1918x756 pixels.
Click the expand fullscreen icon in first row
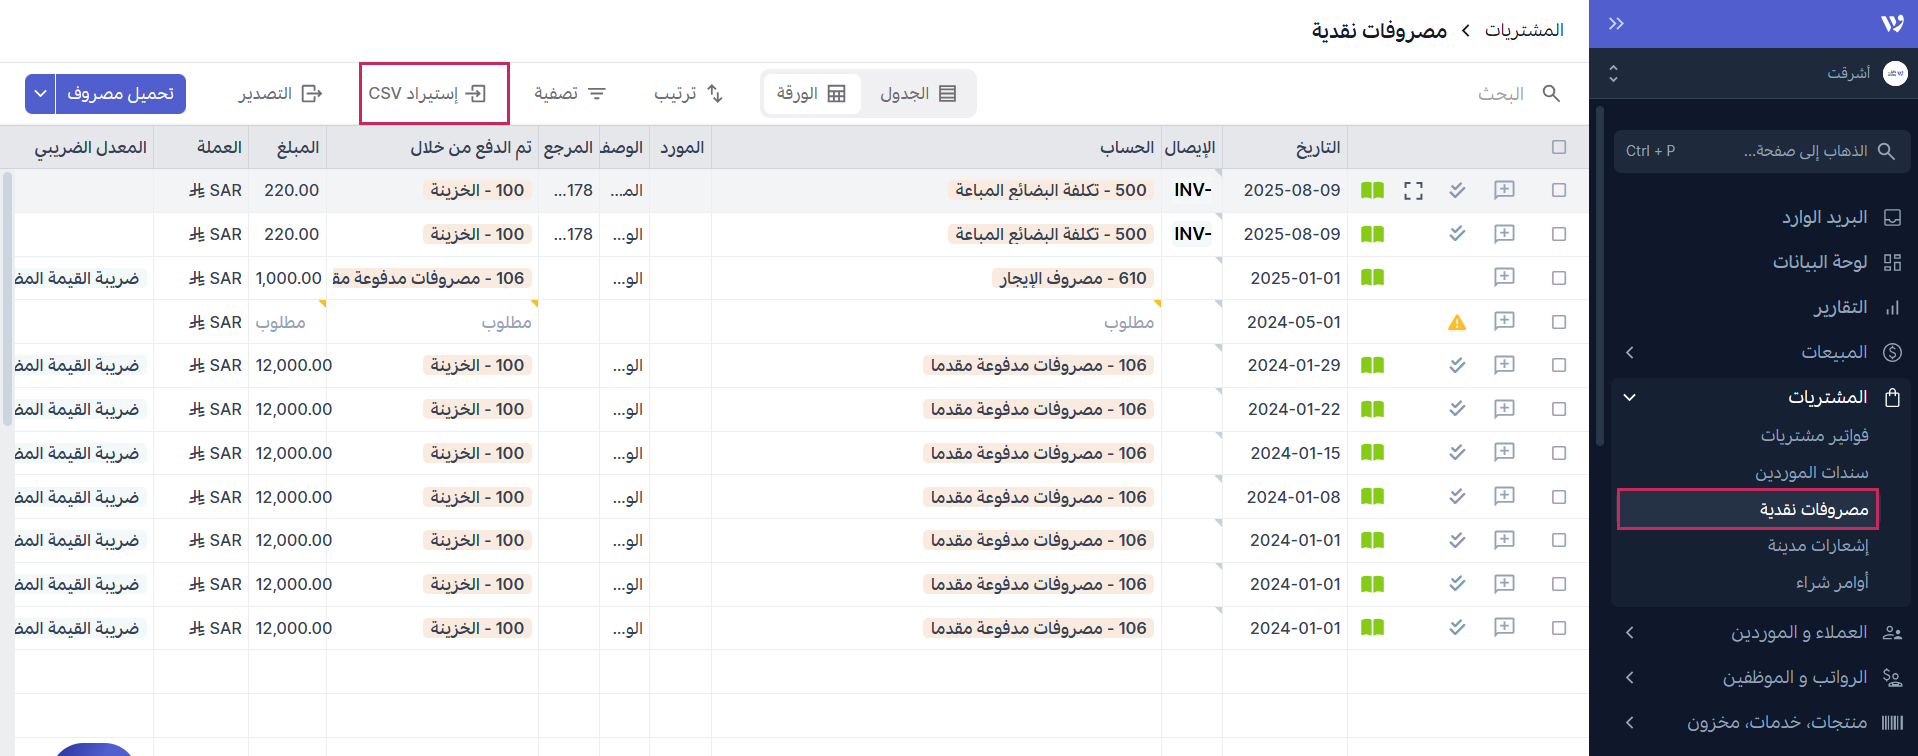pyautogui.click(x=1413, y=190)
